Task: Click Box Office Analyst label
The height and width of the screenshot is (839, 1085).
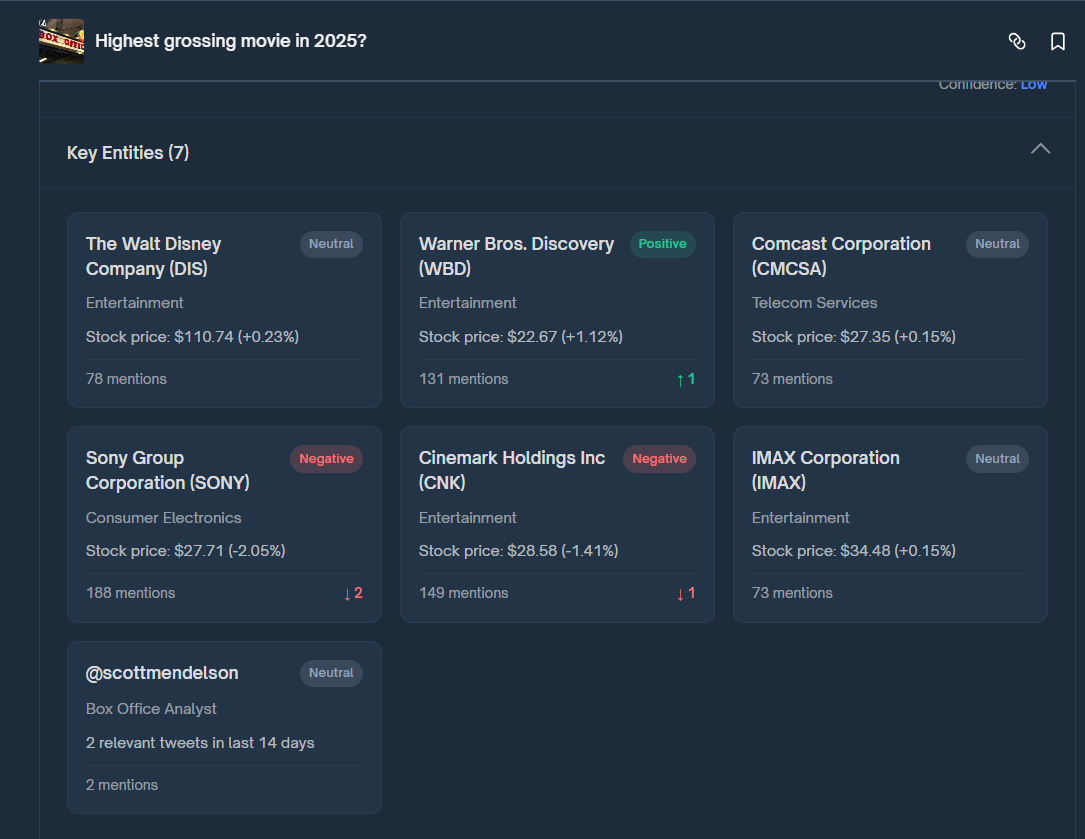Action: 151,709
